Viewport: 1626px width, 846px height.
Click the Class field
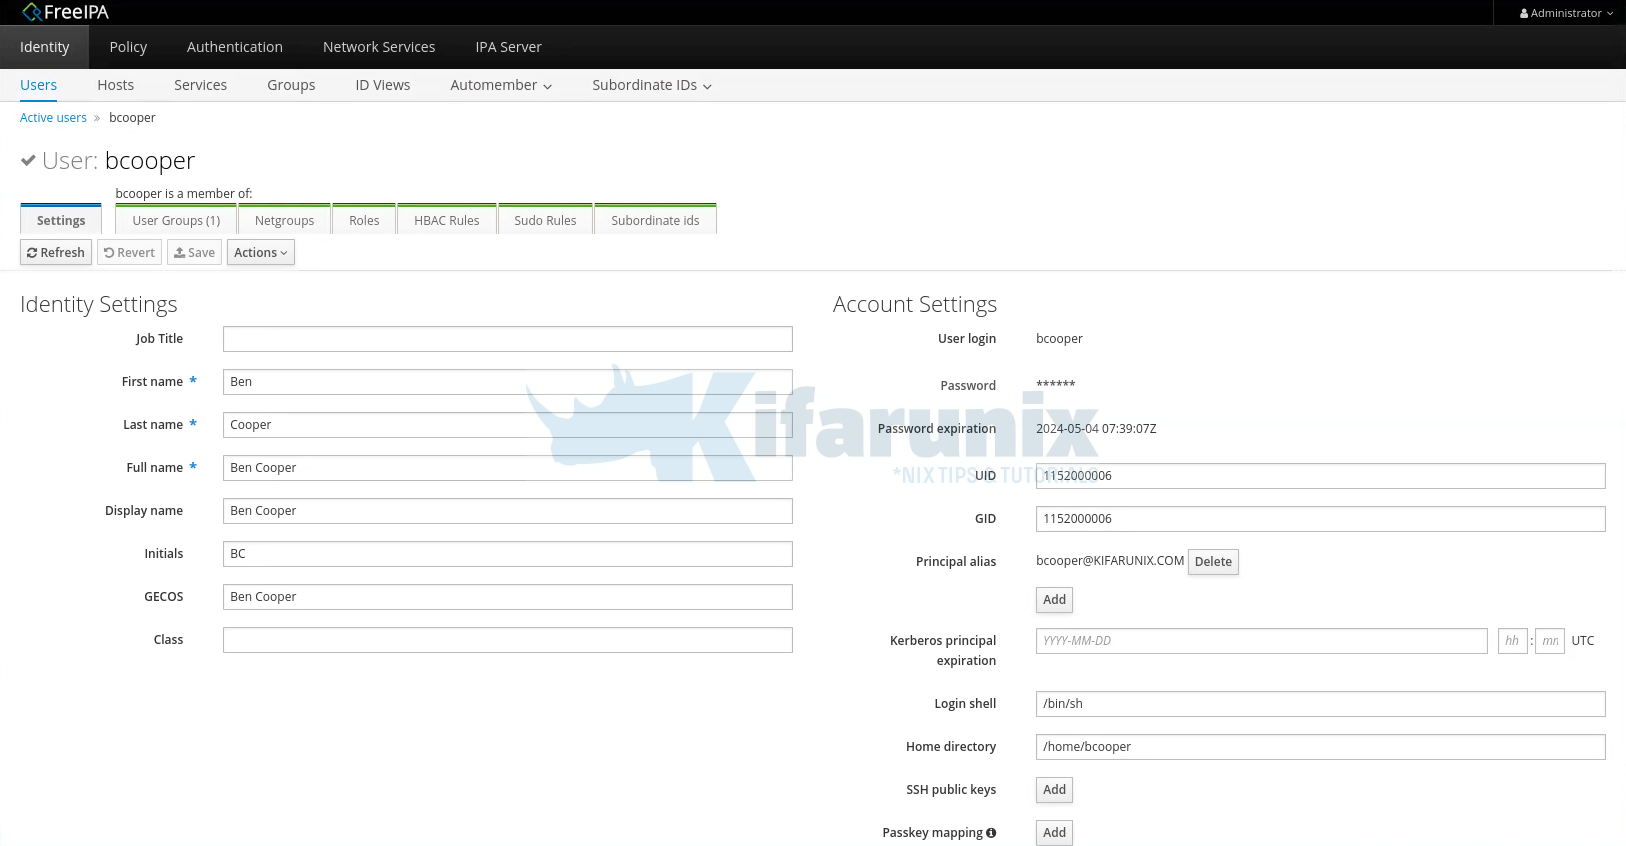[x=508, y=640]
